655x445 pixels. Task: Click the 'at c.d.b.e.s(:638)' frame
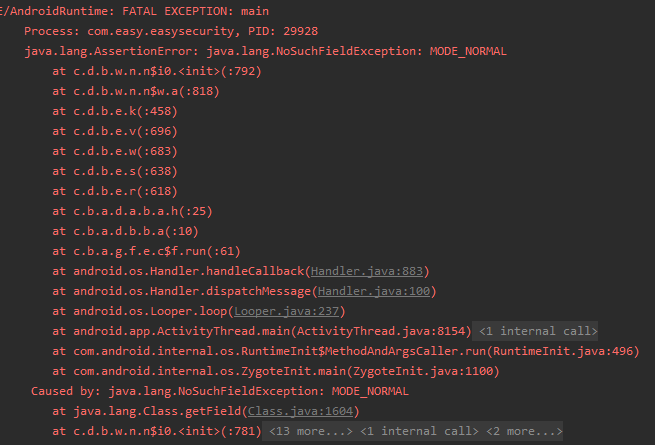tap(115, 171)
